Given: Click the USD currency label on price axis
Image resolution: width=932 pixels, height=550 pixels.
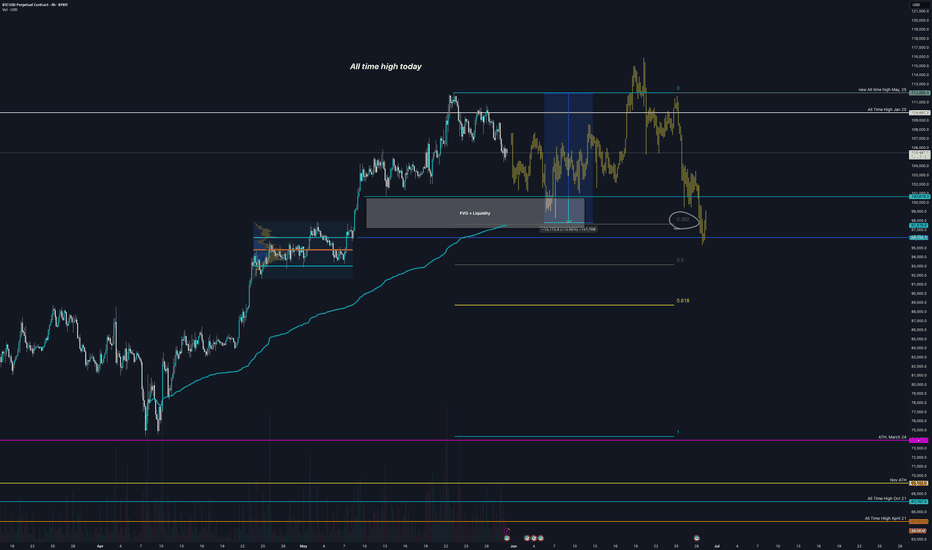Looking at the screenshot, I should (916, 5).
